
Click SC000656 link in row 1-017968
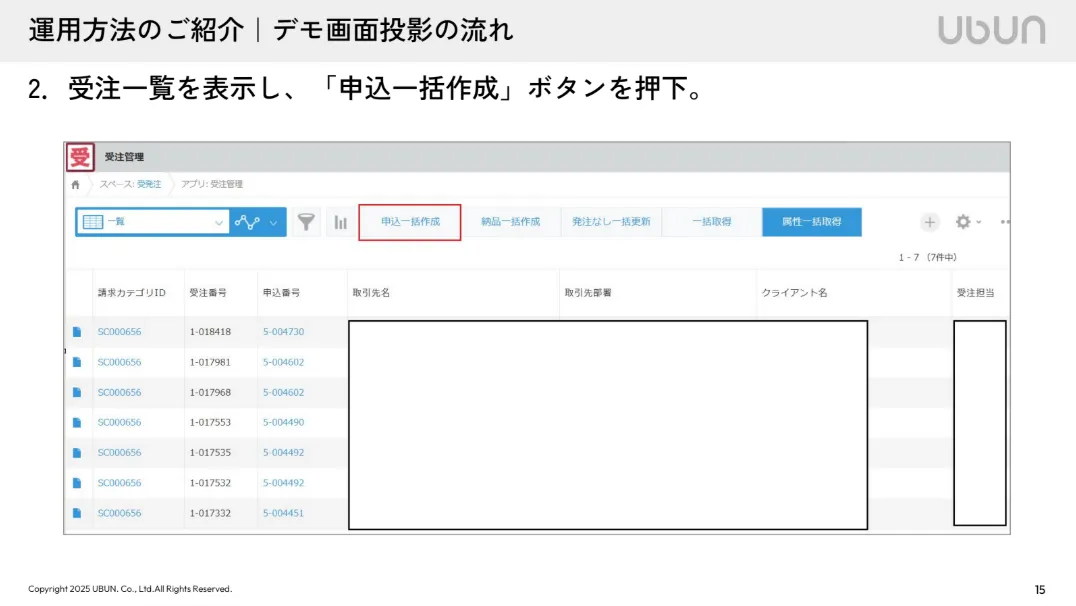point(119,392)
